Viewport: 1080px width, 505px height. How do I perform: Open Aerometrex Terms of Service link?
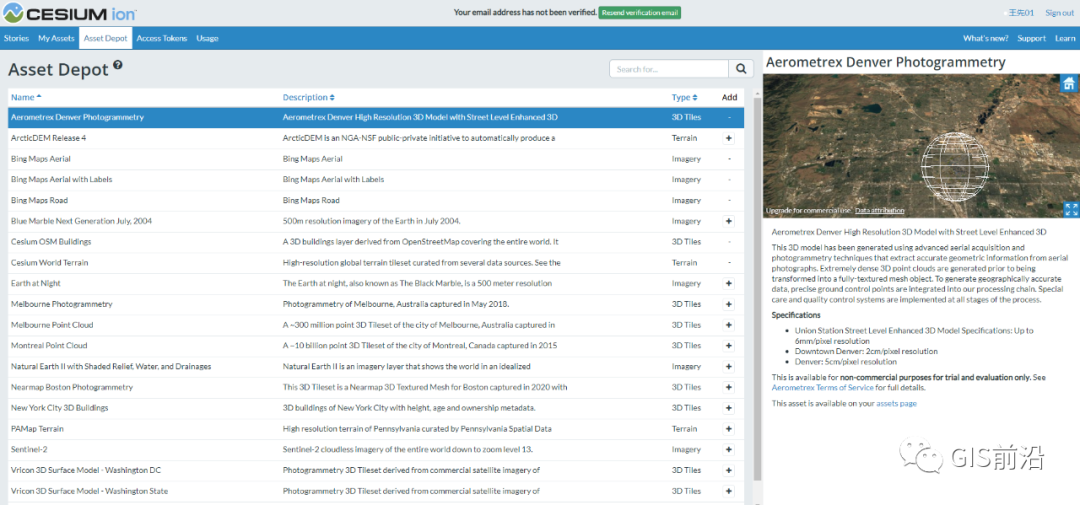pyautogui.click(x=823, y=388)
